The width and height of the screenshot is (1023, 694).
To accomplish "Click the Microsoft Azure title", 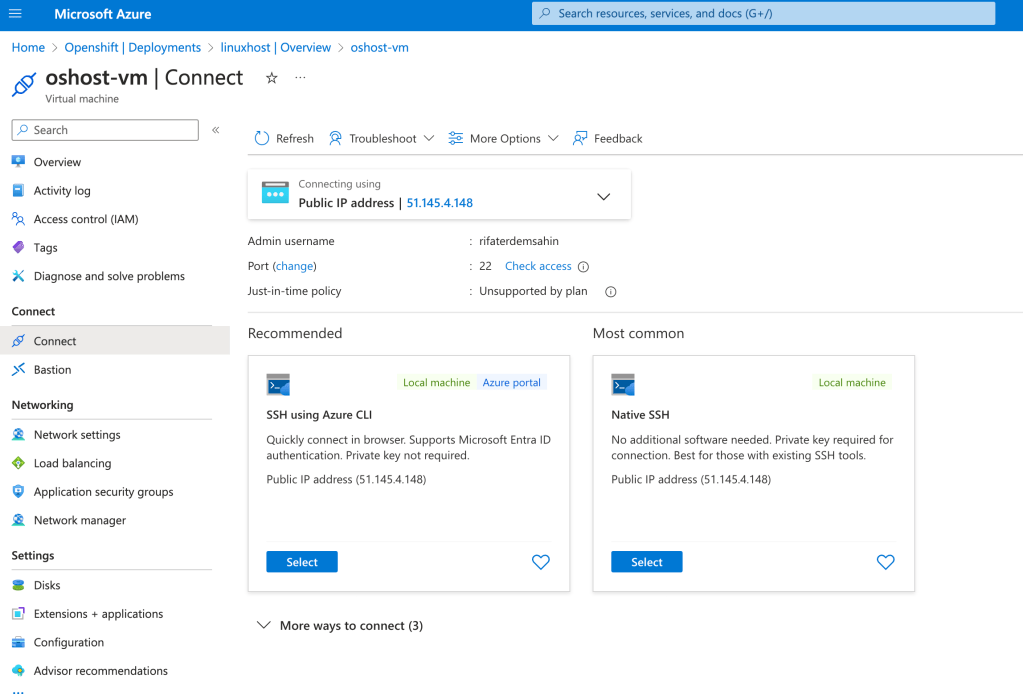I will click(x=103, y=14).
